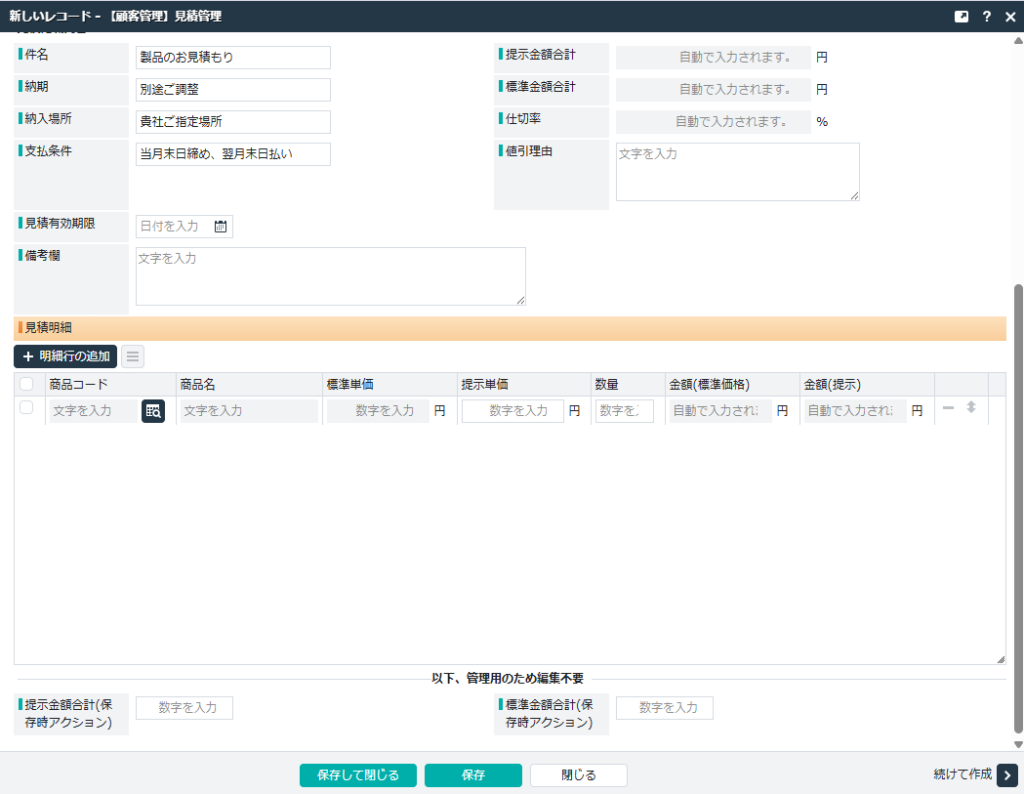Open the product code lookup picker
The height and width of the screenshot is (794, 1024).
tap(153, 410)
